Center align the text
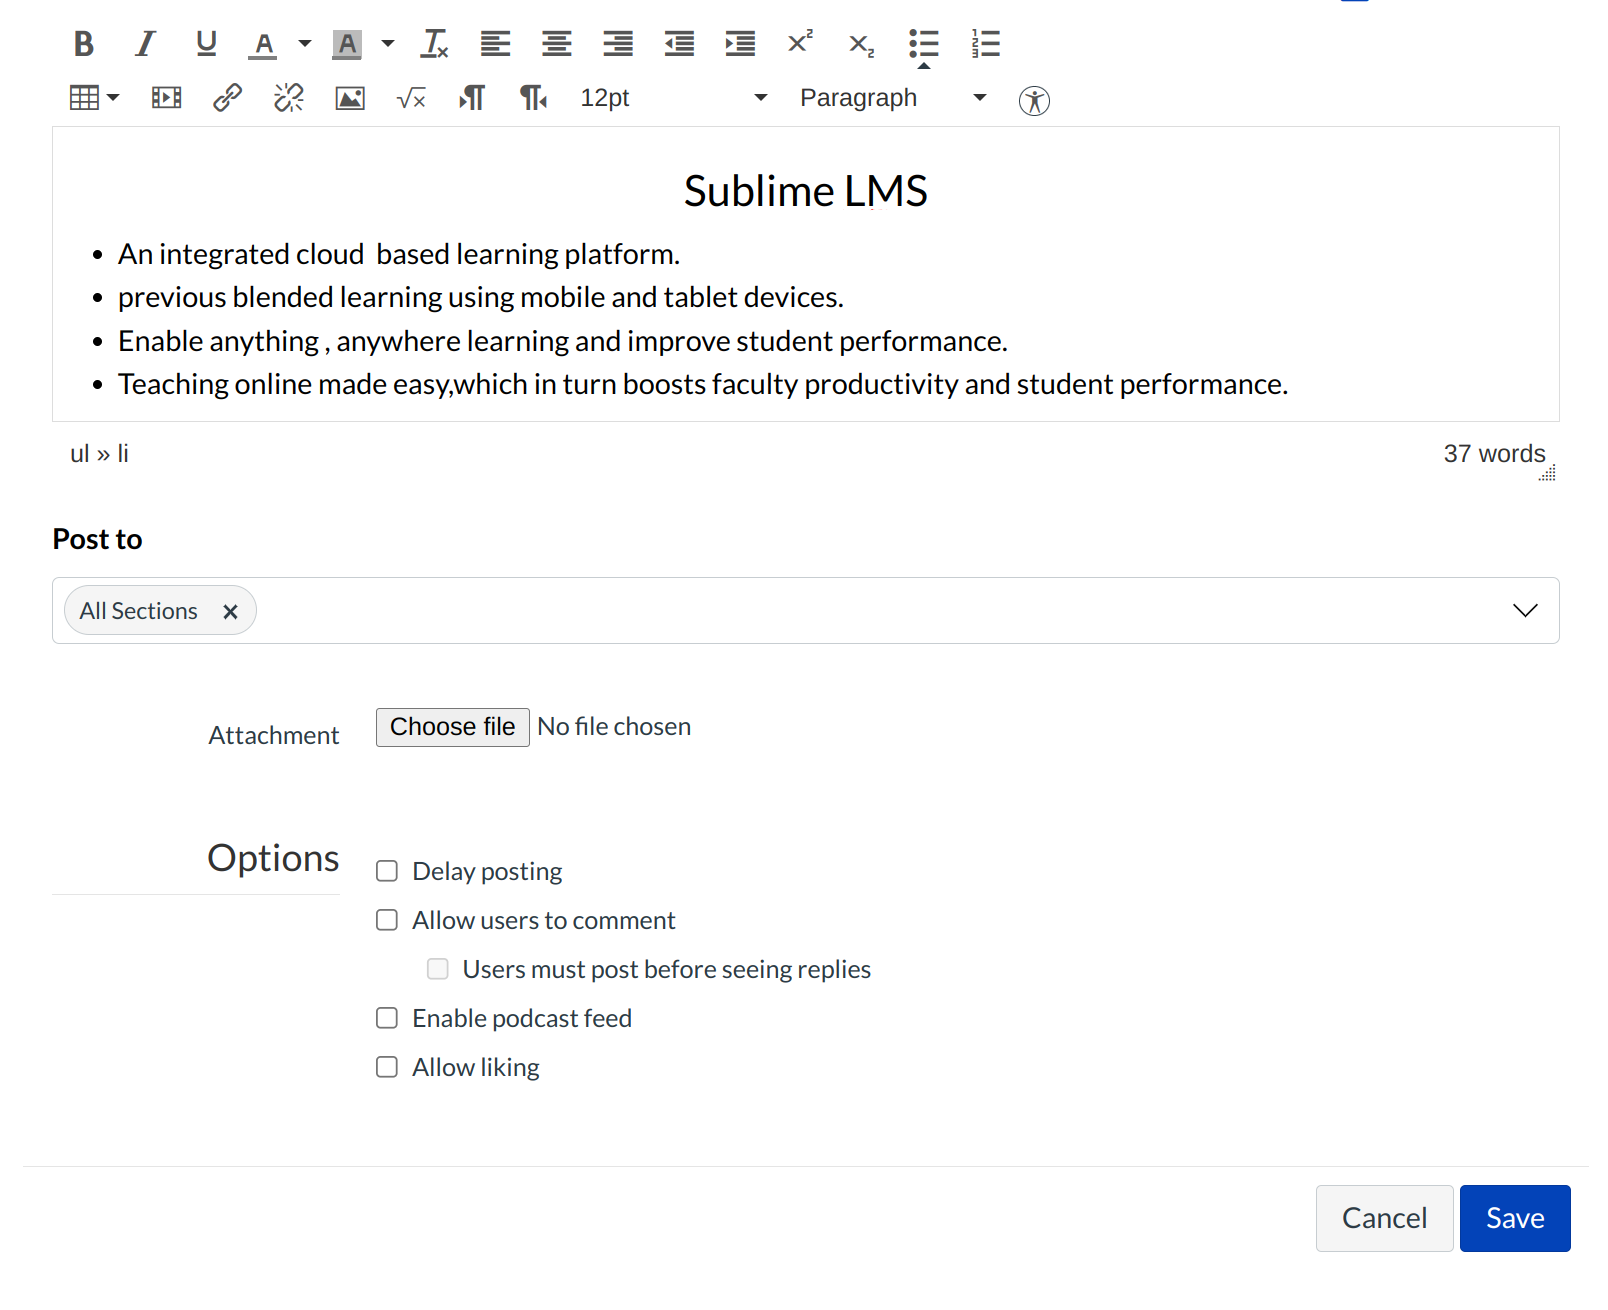The height and width of the screenshot is (1310, 1608). click(556, 43)
